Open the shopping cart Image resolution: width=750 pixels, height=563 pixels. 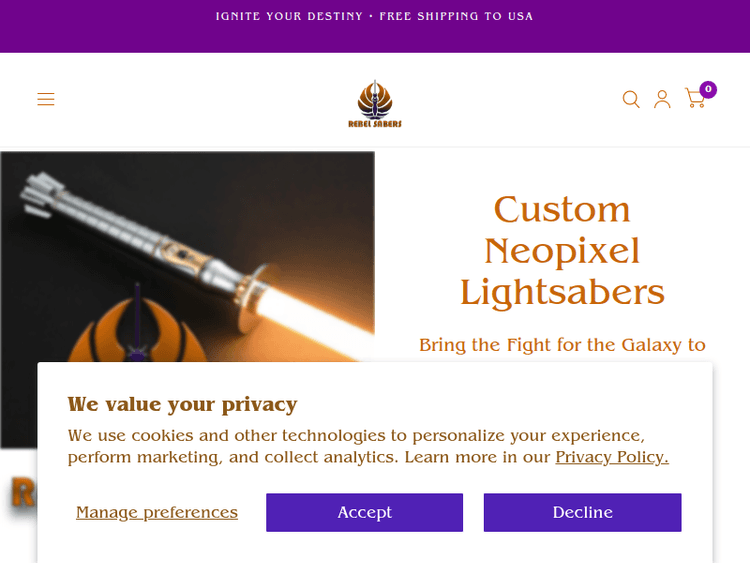(x=694, y=99)
